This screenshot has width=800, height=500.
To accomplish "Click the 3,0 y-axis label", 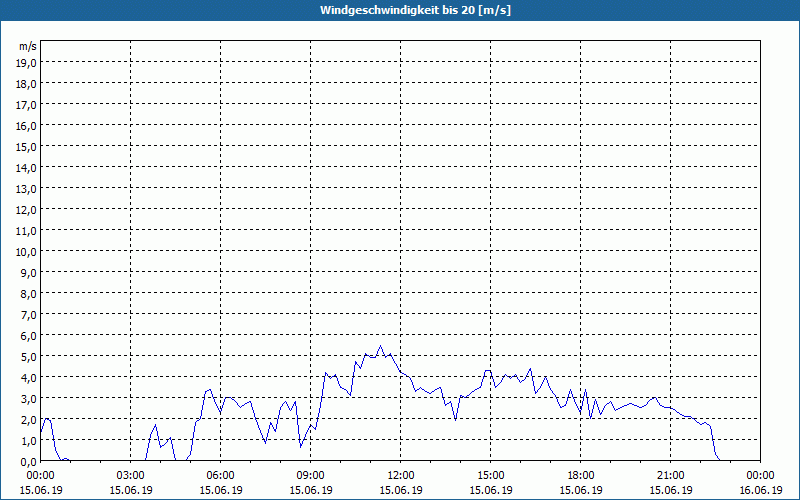I will coord(29,398).
